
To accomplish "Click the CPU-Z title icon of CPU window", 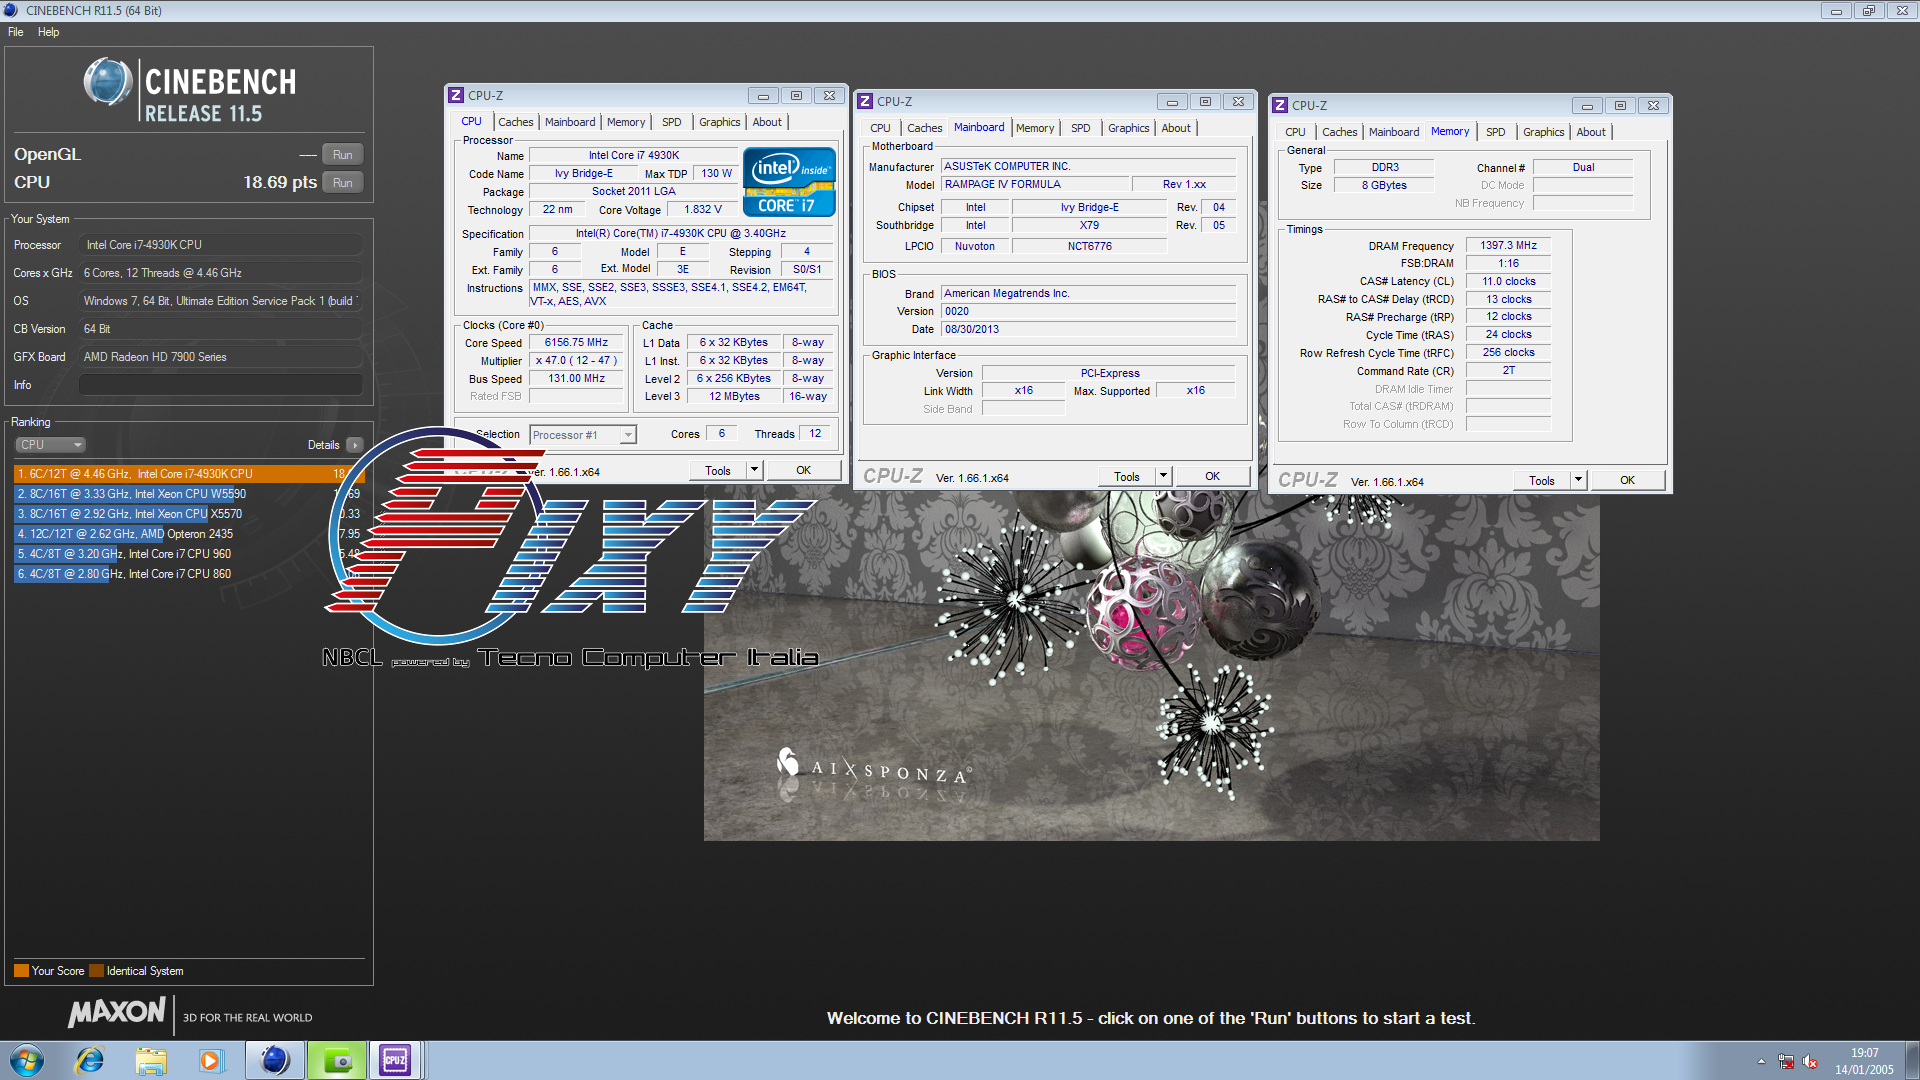I will pos(456,96).
